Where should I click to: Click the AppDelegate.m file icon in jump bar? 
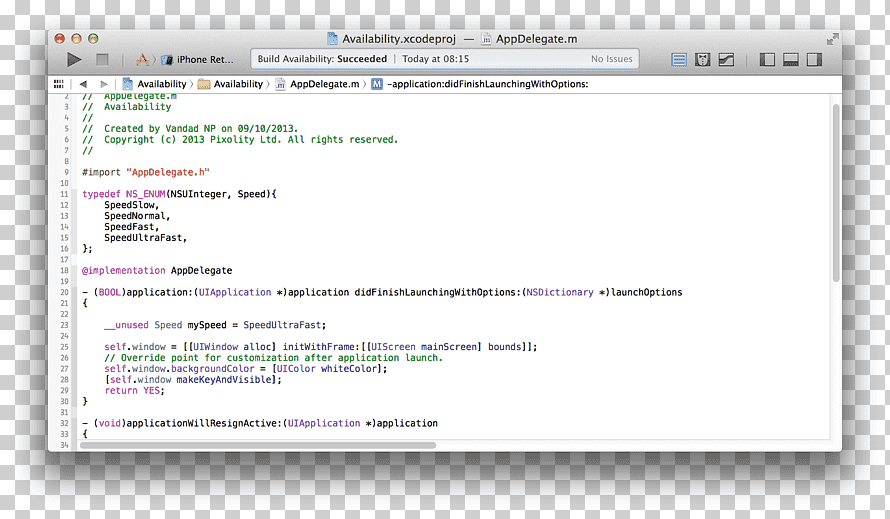pyautogui.click(x=280, y=84)
